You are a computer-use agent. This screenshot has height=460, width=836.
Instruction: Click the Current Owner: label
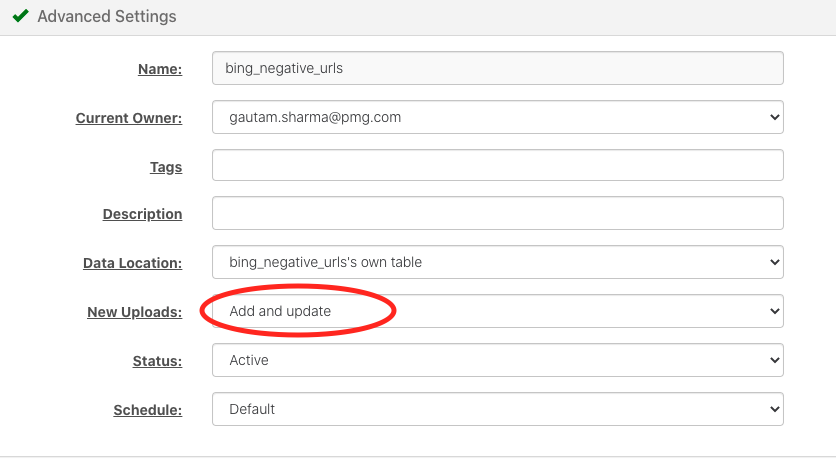tap(128, 118)
